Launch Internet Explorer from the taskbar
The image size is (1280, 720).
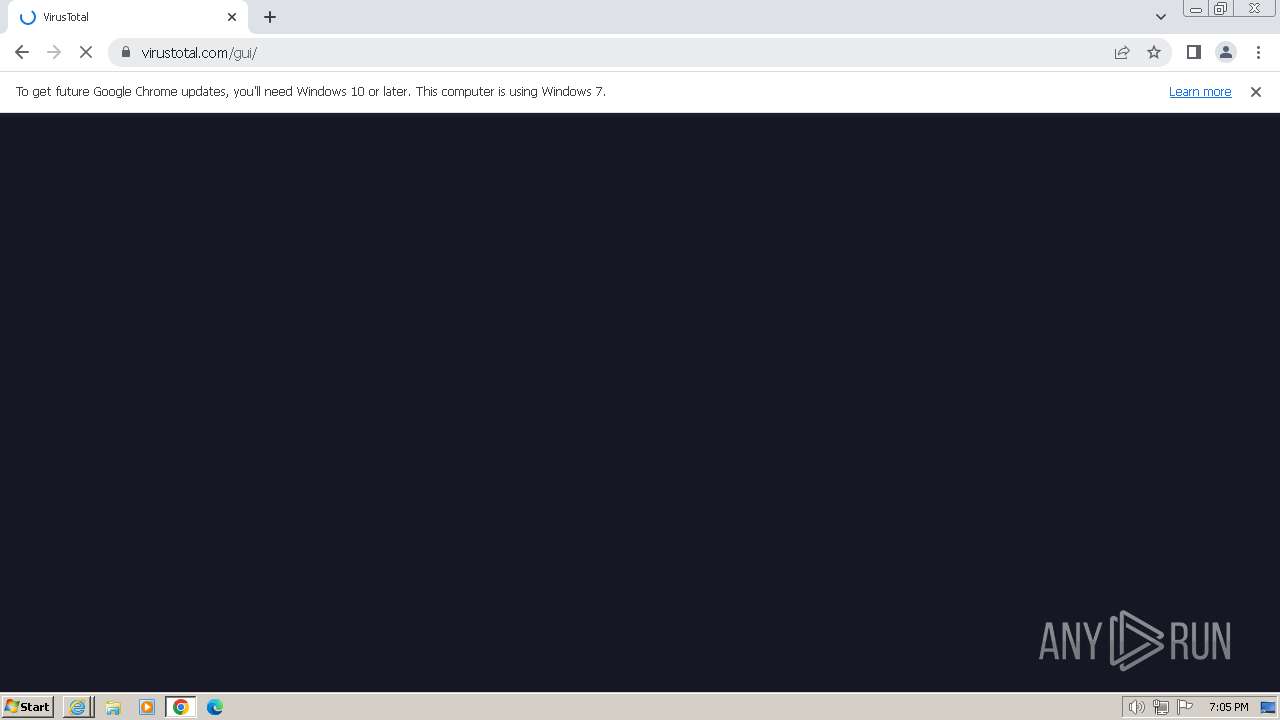tap(77, 707)
